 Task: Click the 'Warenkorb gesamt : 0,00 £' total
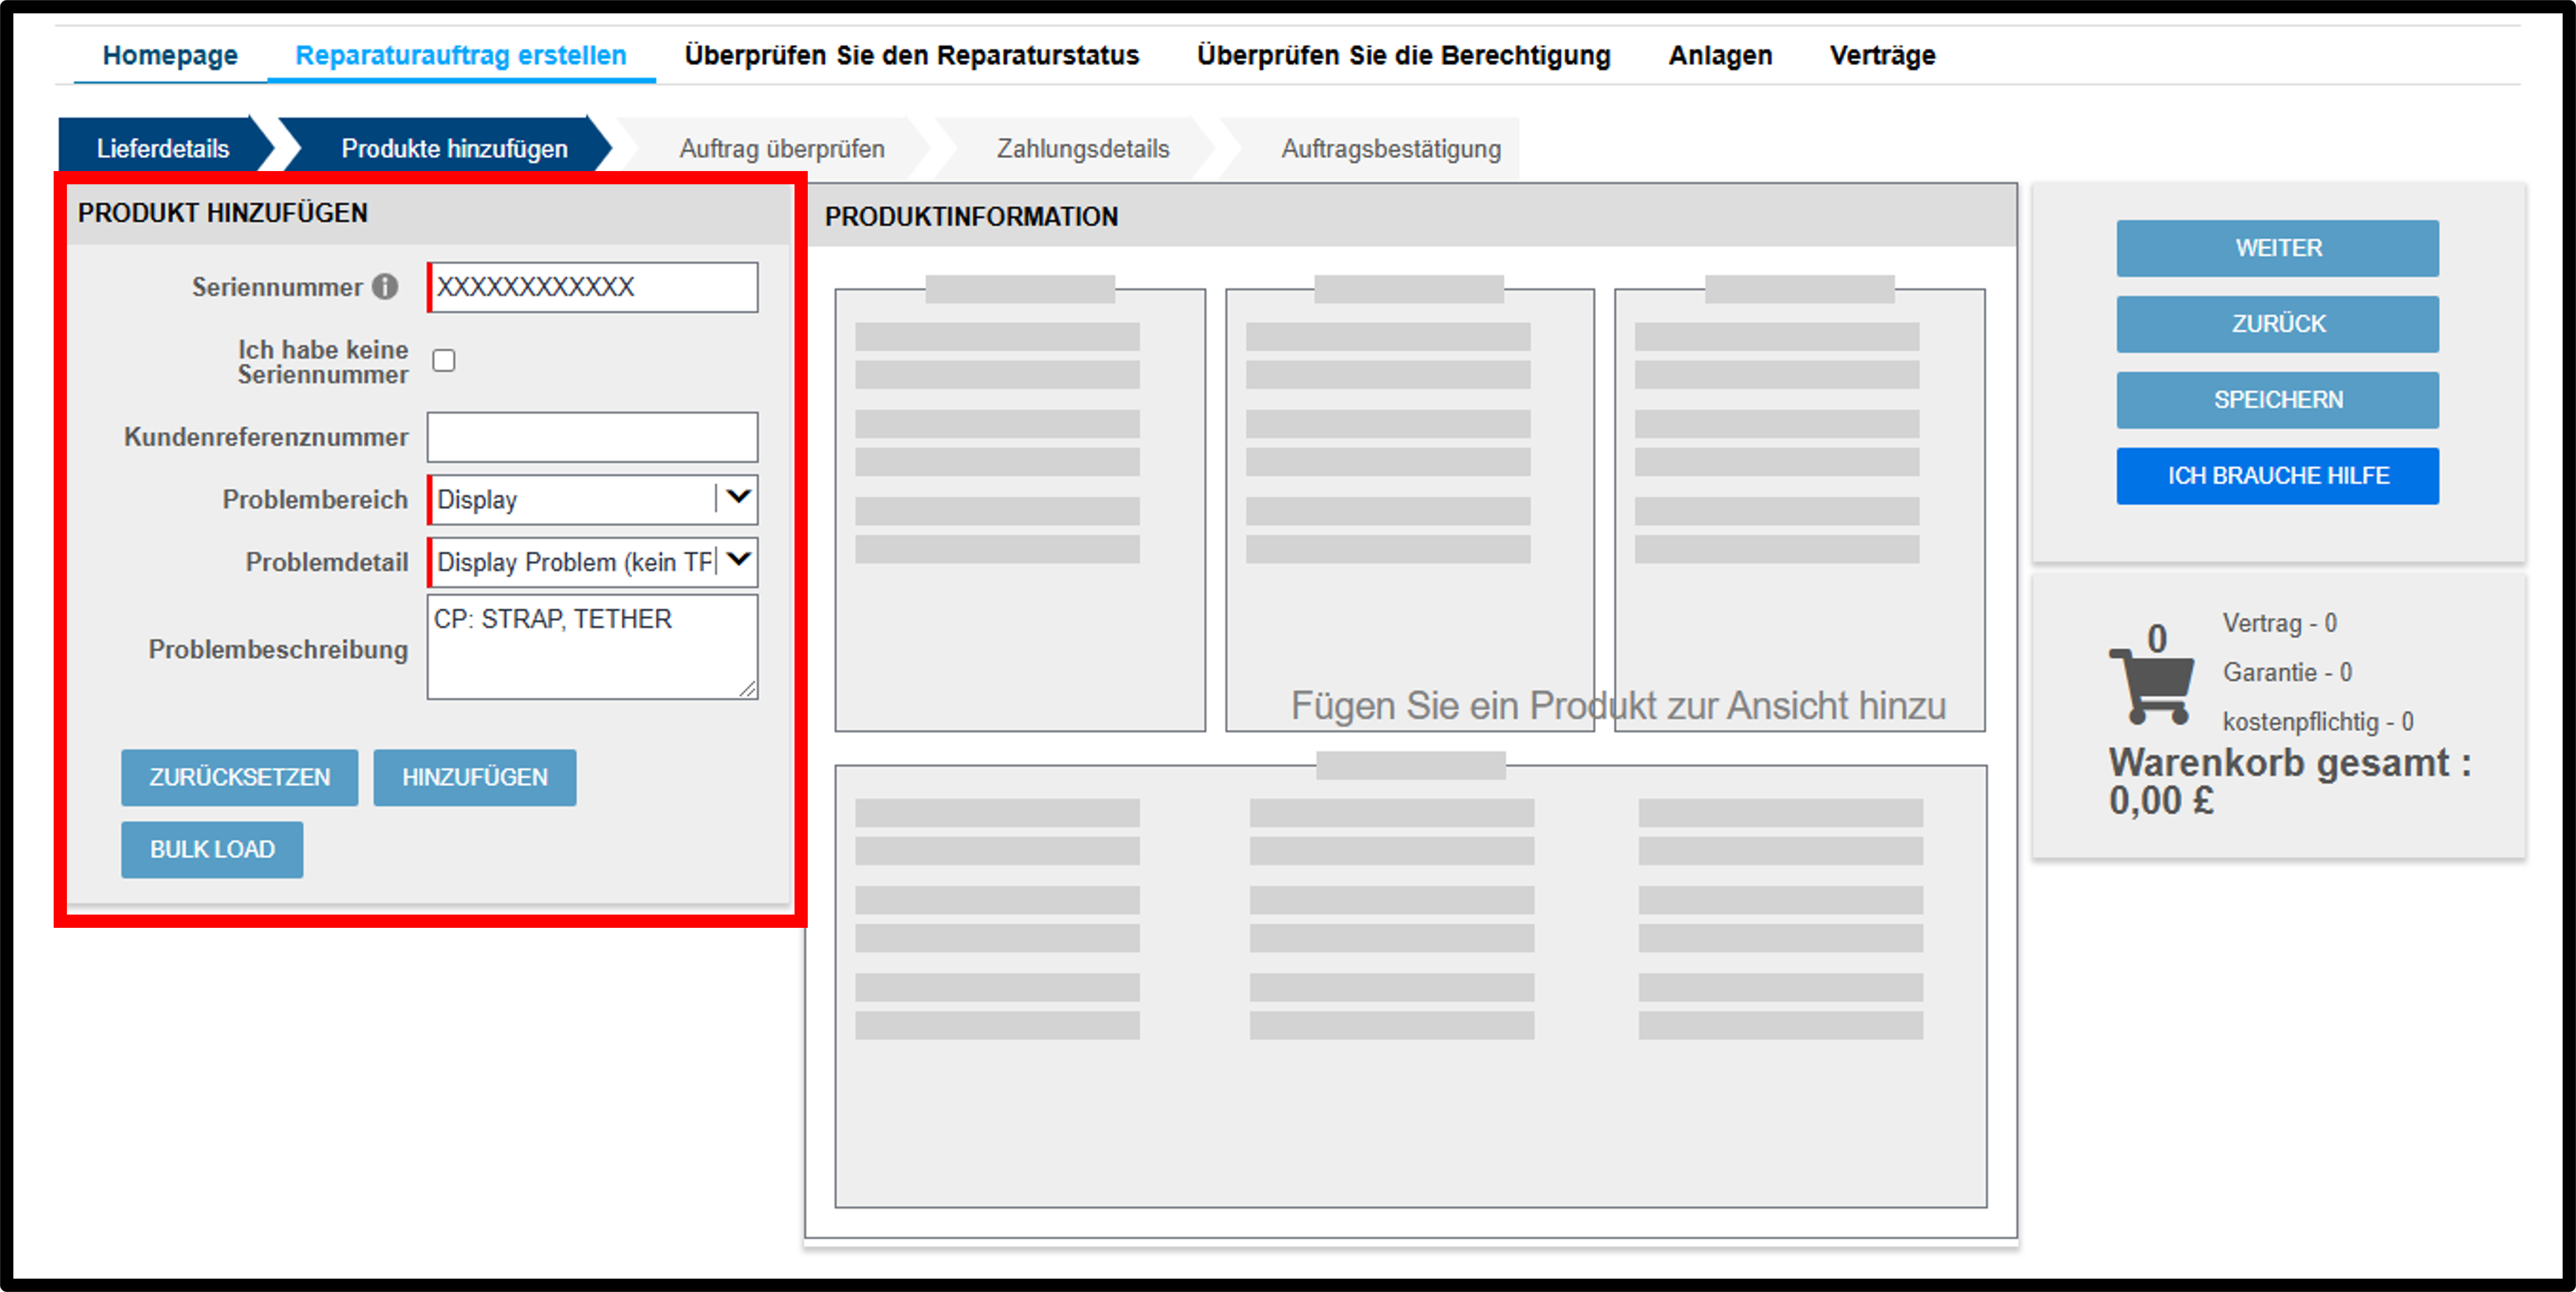tap(2290, 781)
